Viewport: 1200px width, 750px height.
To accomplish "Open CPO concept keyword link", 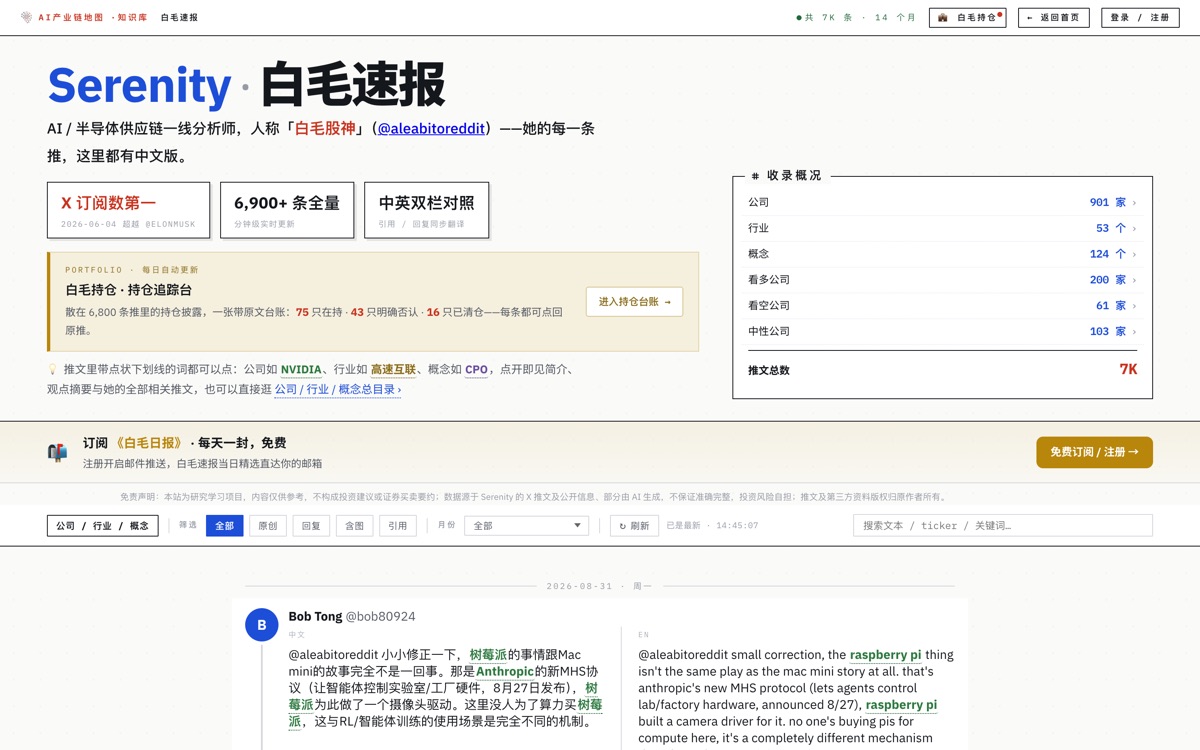I will tap(476, 369).
